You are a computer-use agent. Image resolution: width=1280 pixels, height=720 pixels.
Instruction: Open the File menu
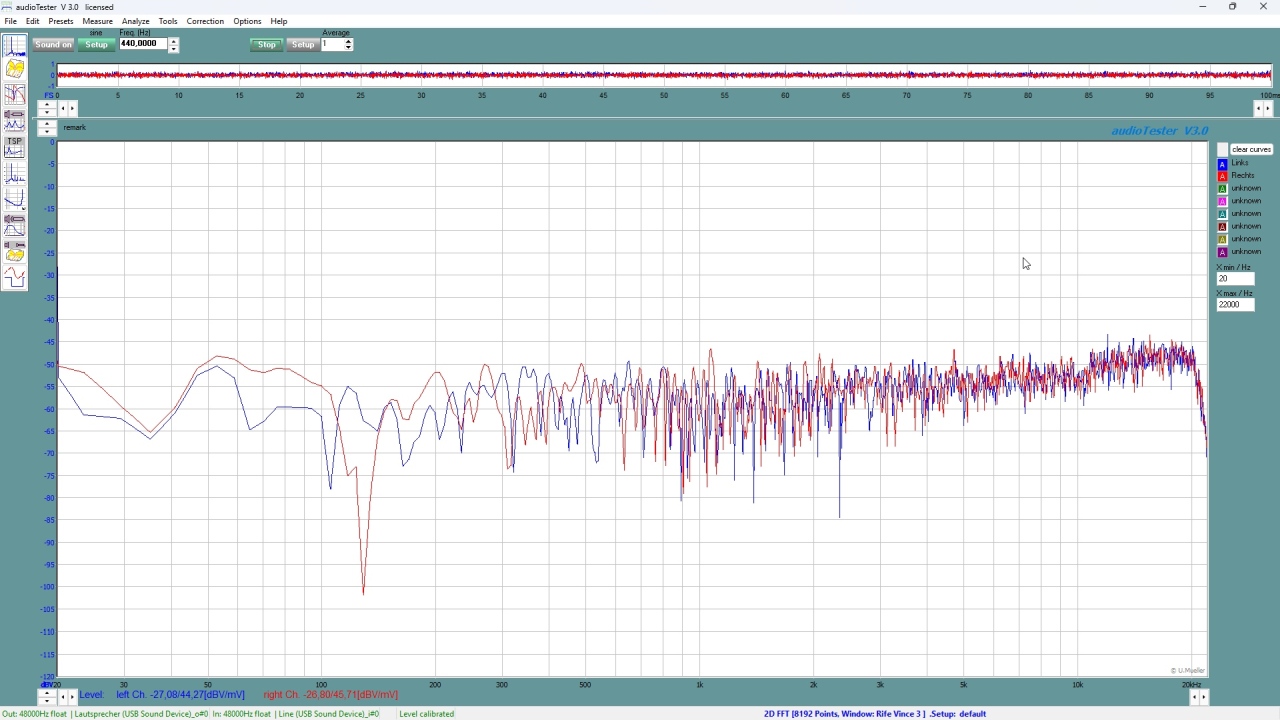click(x=11, y=21)
